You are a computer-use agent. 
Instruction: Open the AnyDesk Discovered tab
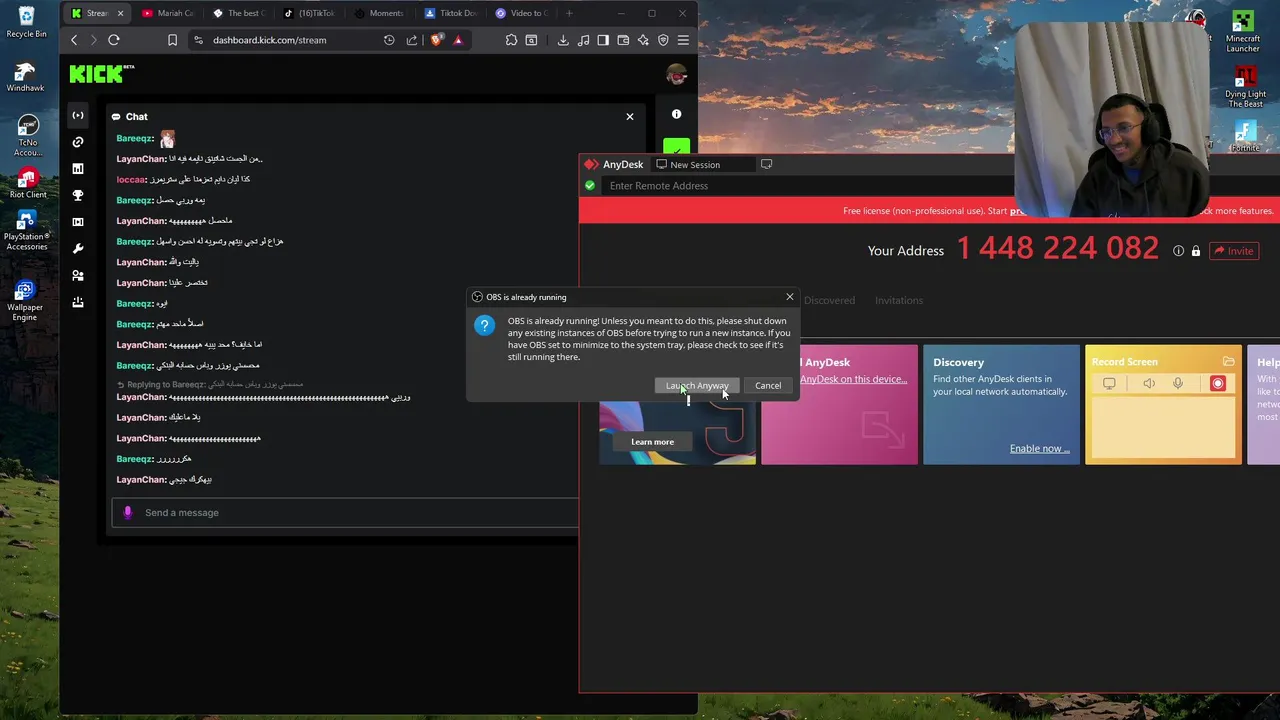pos(829,300)
